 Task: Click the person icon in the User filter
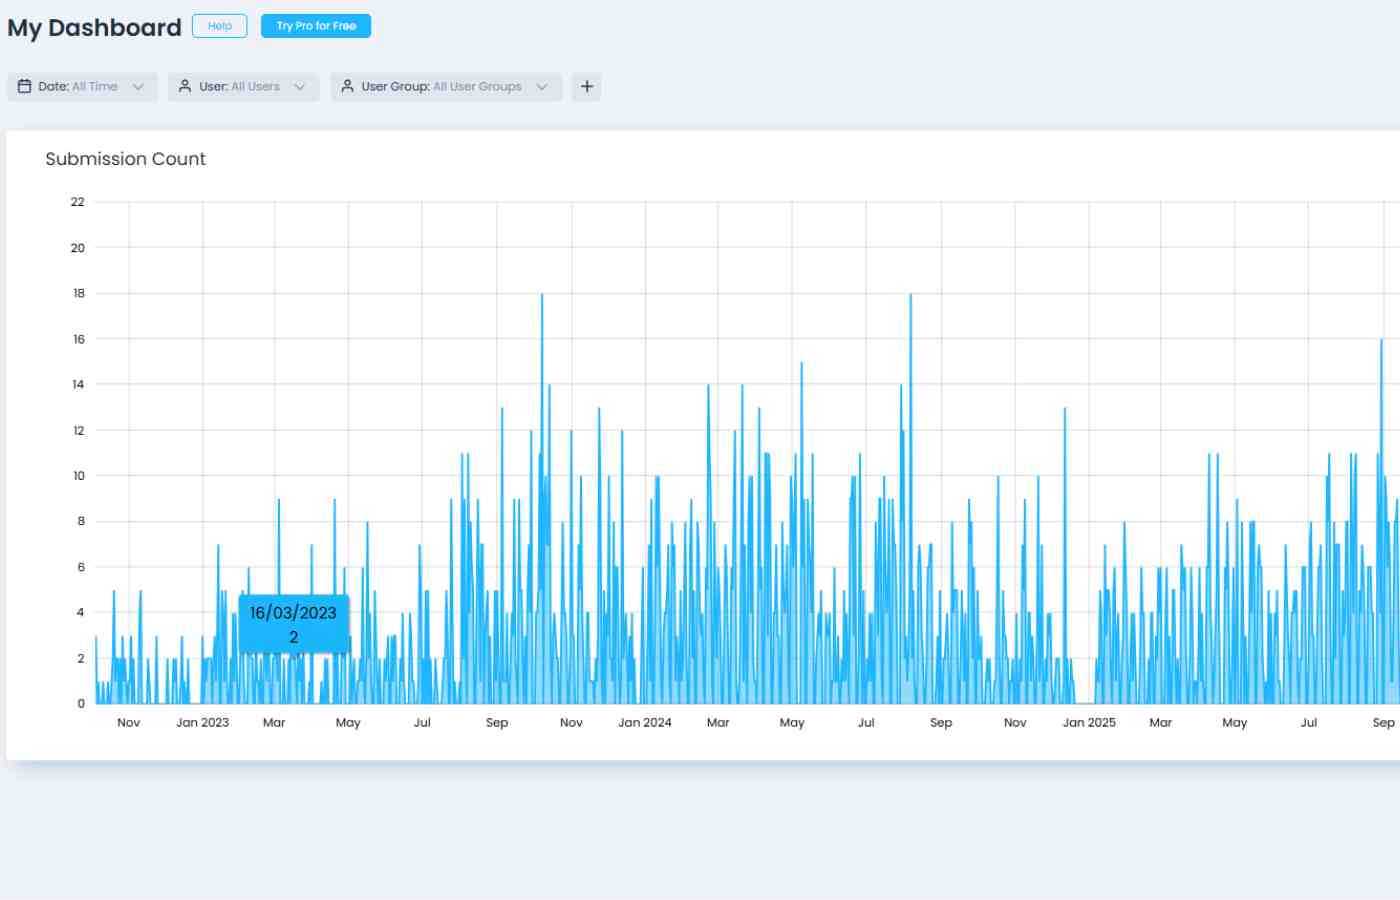click(x=184, y=86)
